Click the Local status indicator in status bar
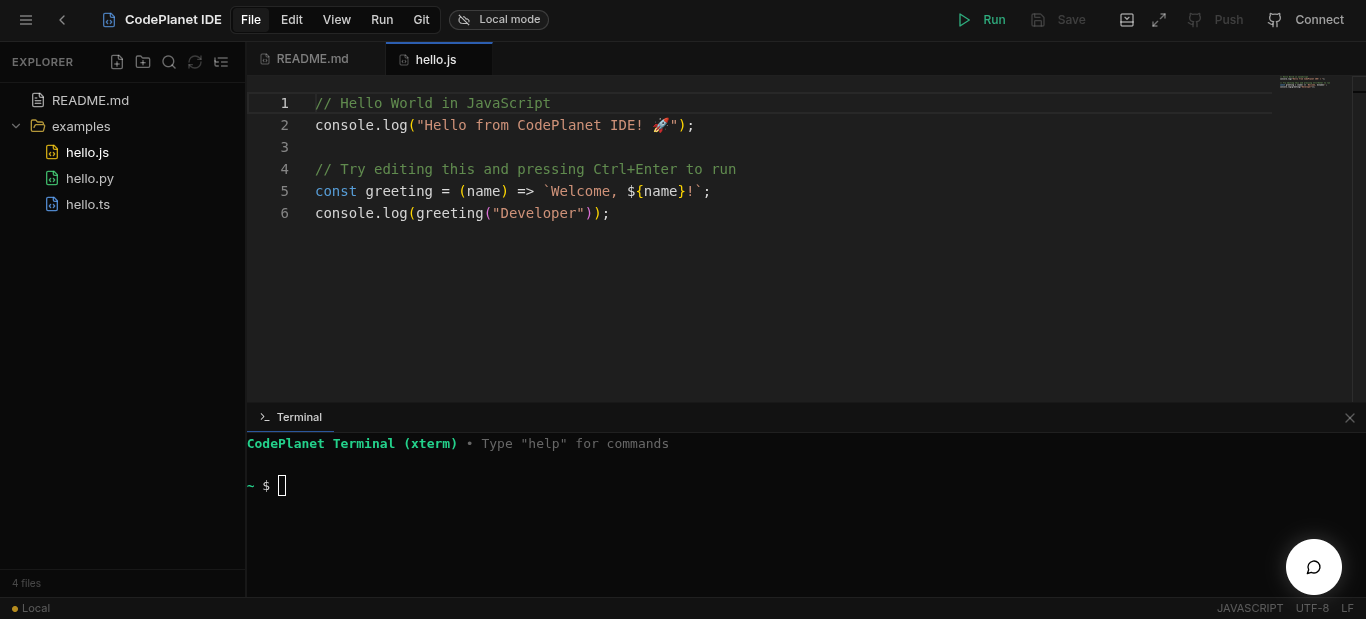Image resolution: width=1366 pixels, height=619 pixels. 31,608
